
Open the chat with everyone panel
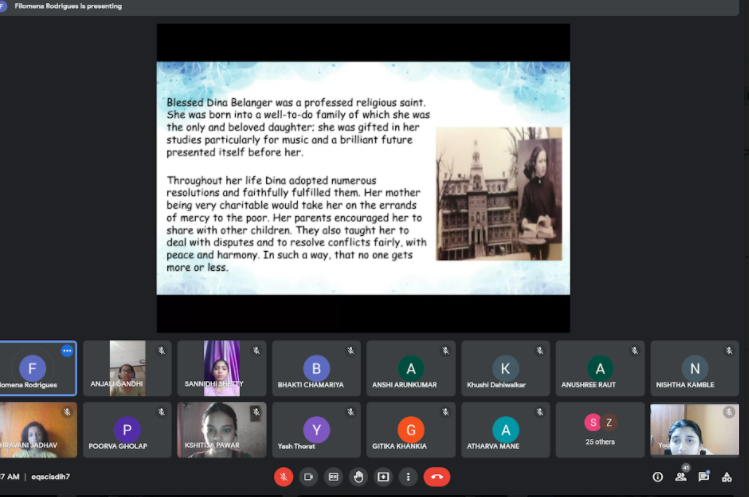pyautogui.click(x=704, y=477)
